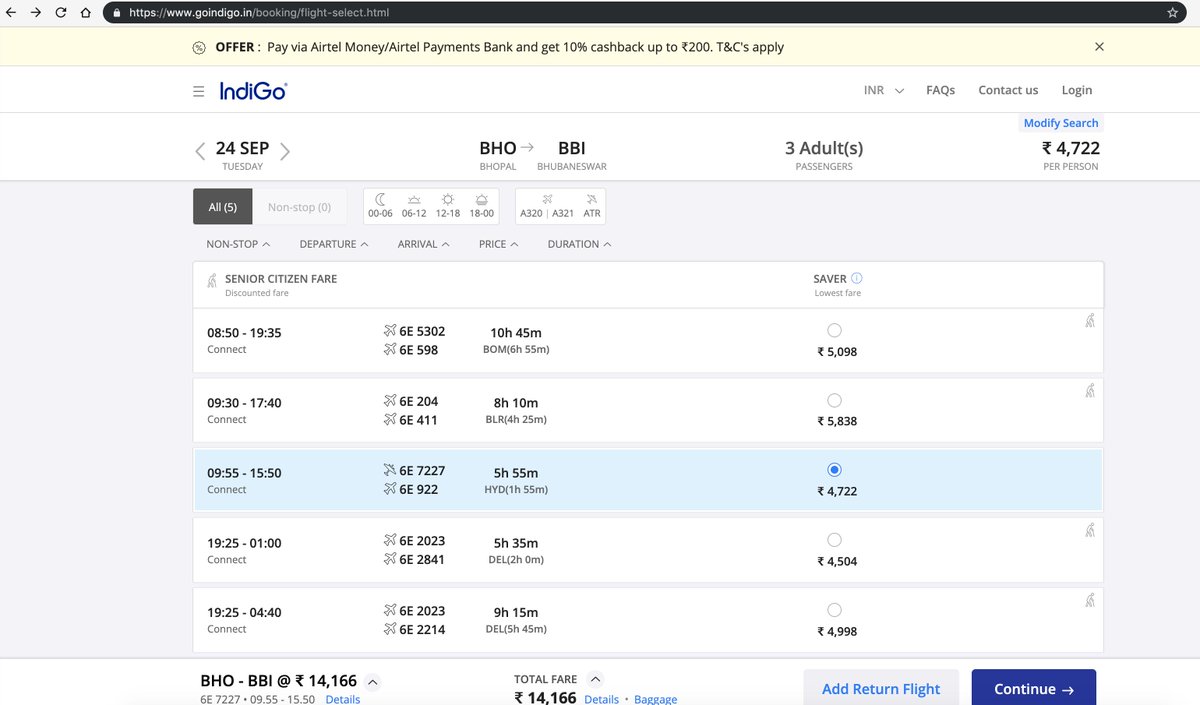The image size is (1200, 705).
Task: Go back with the browser back arrow
Action: (x=11, y=13)
